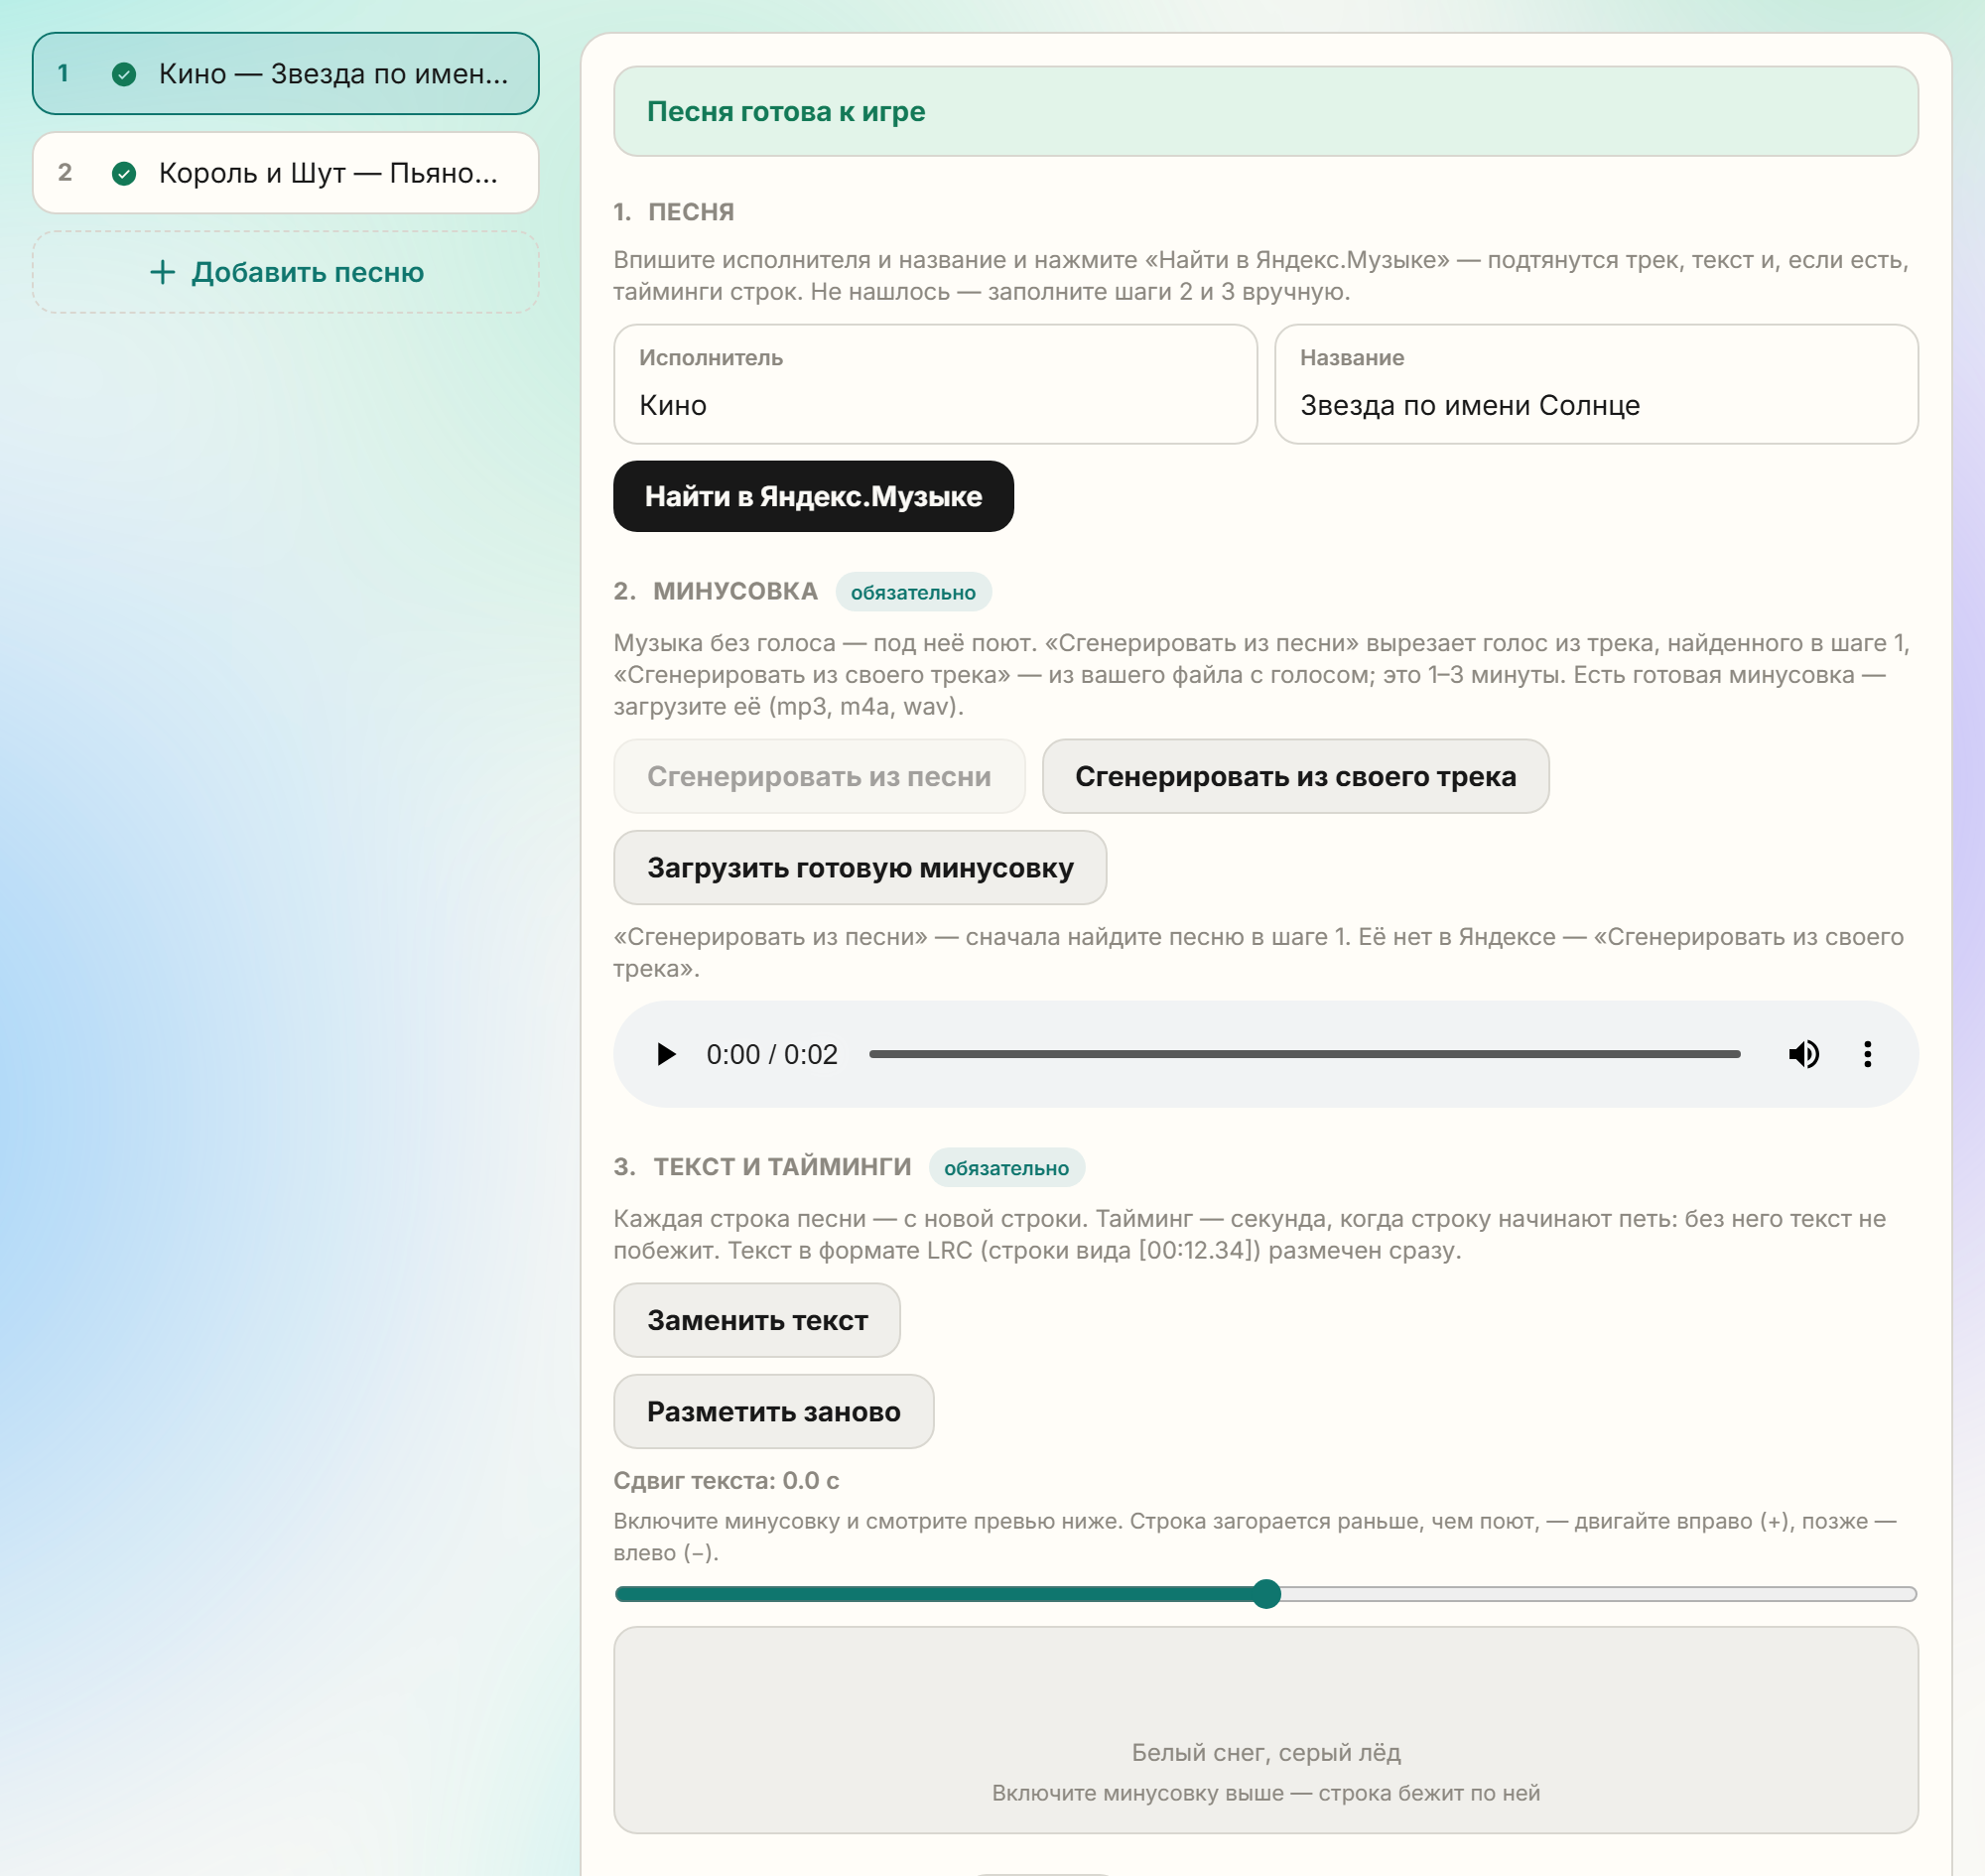The height and width of the screenshot is (1876, 1985).
Task: Click the Найти в Яндекс.Музыке button
Action: (813, 496)
